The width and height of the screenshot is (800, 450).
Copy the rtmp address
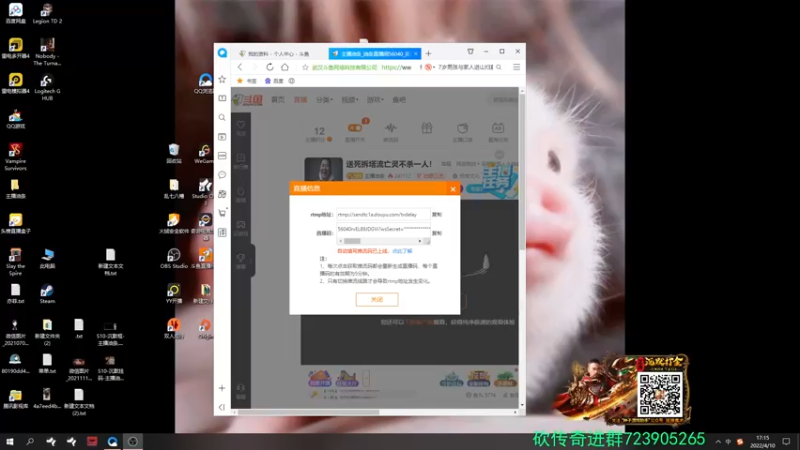tap(437, 215)
